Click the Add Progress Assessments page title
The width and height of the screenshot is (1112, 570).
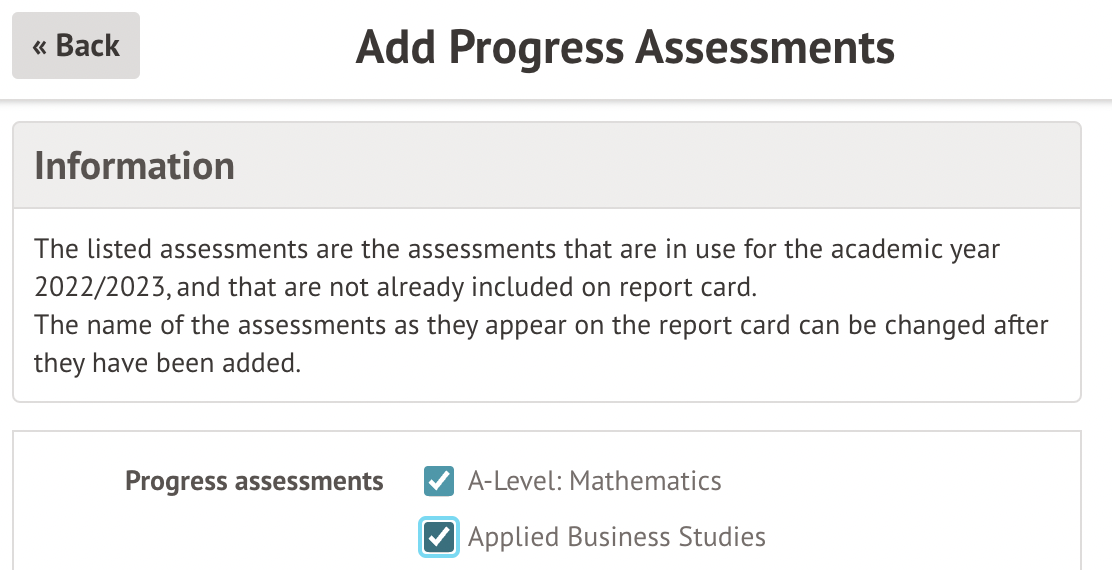coord(625,47)
